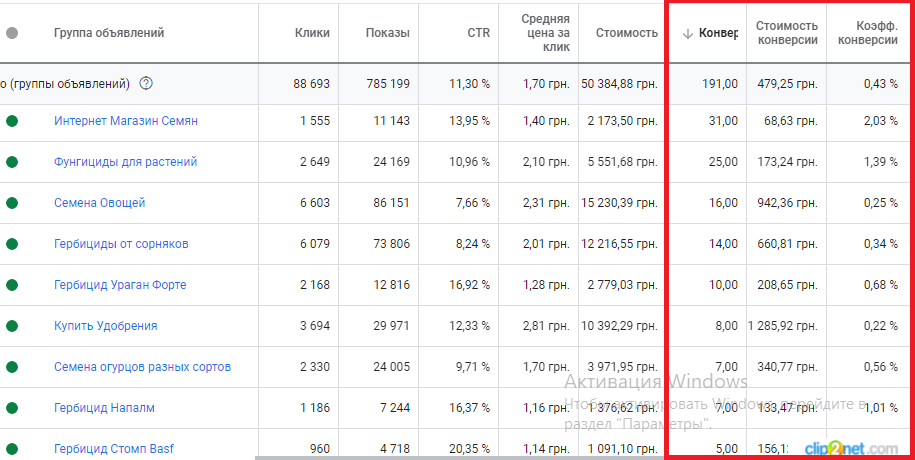This screenshot has width=915, height=460.
Task: Sort by CTR column header
Action: point(479,33)
